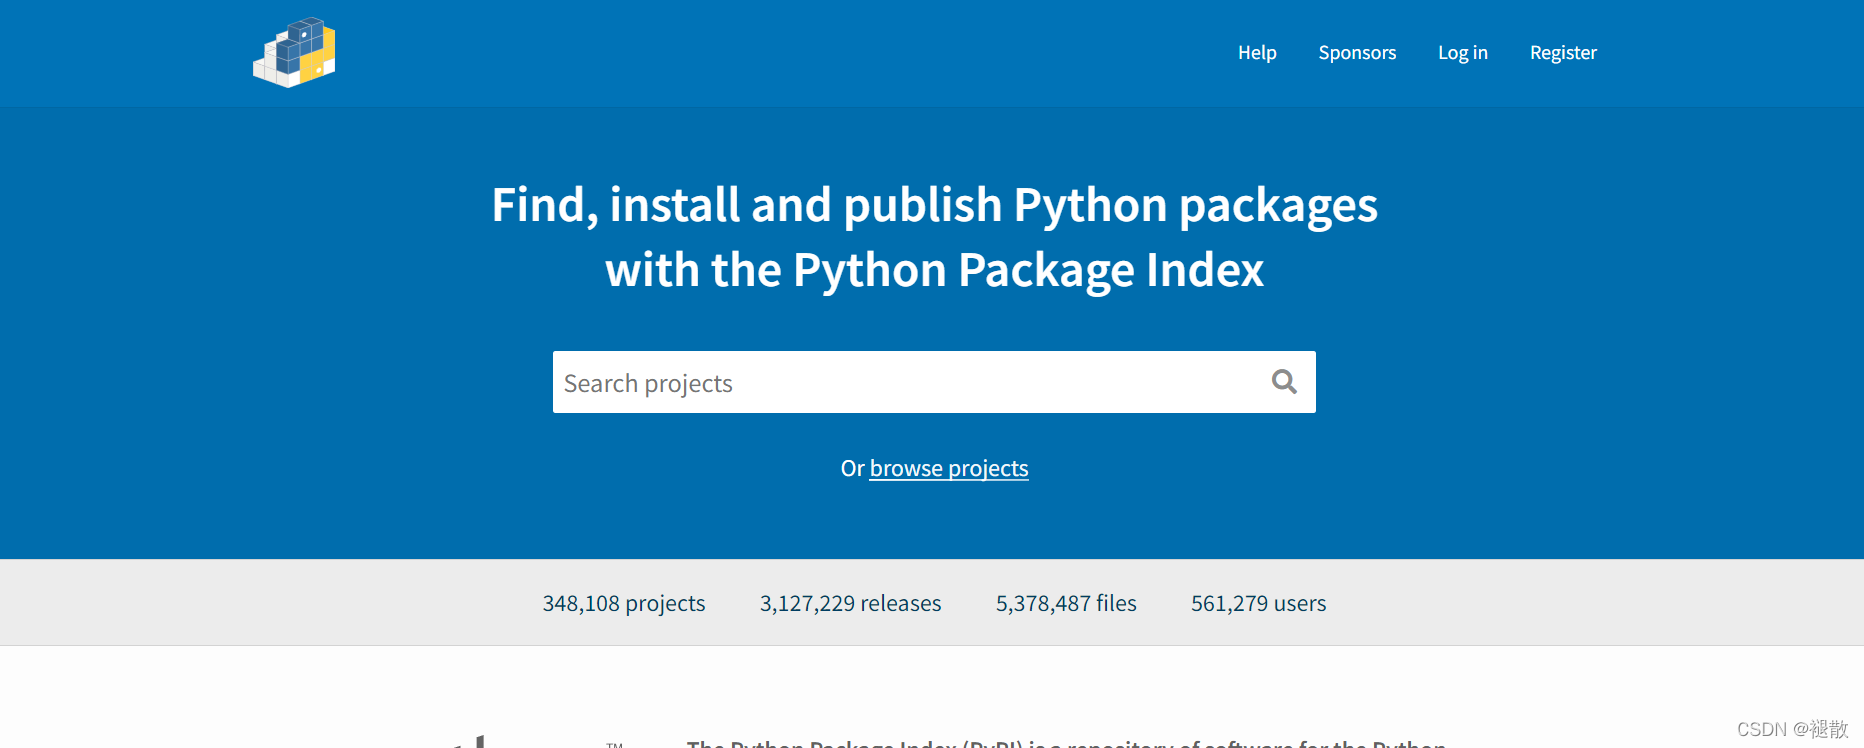Click the "Find, install and publish" headline
1864x748 pixels.
(x=934, y=205)
